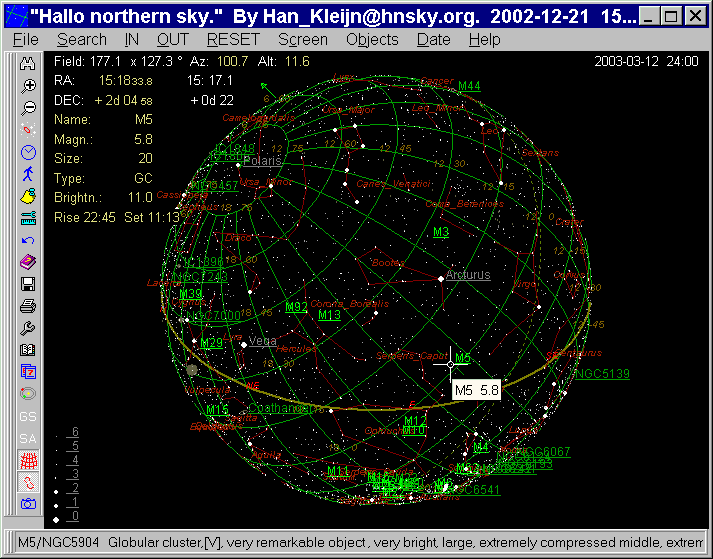
Task: Click the yellow bell icon
Action: pos(28,196)
